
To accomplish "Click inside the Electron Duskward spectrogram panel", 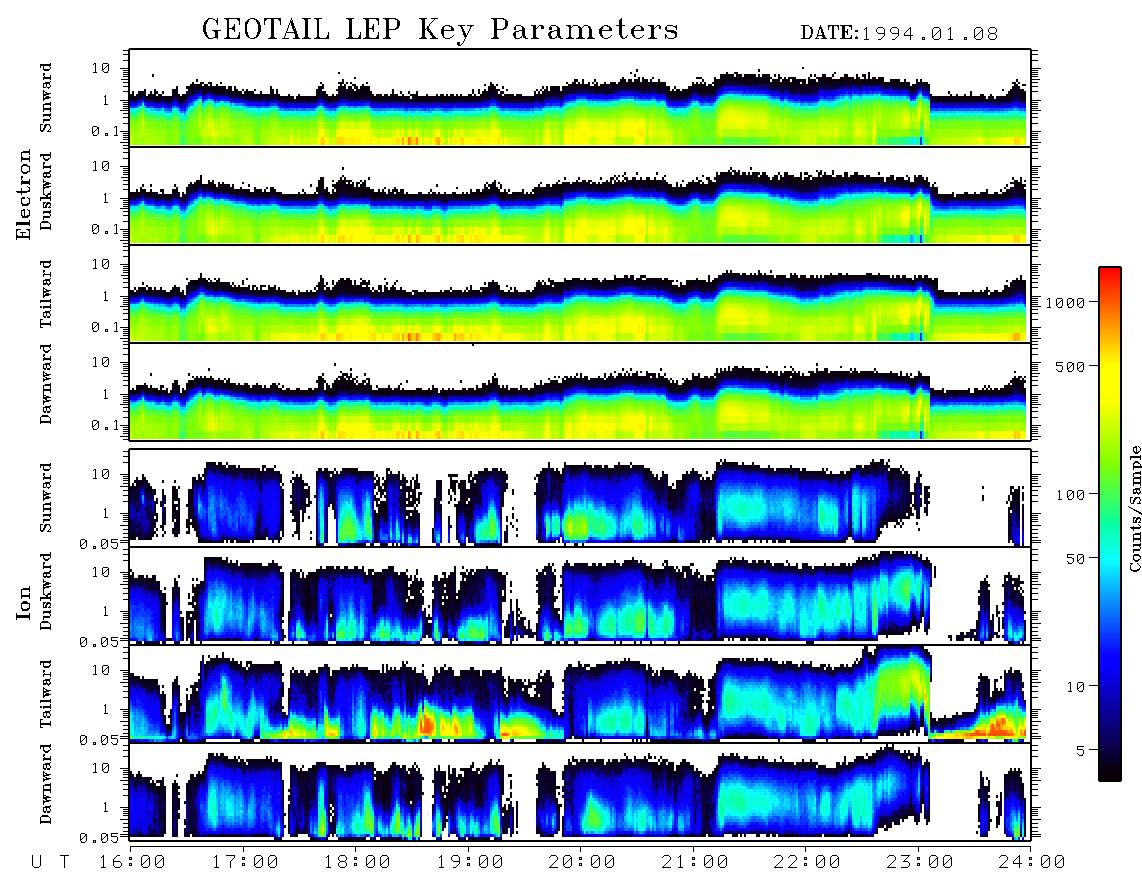I will pos(580,196).
